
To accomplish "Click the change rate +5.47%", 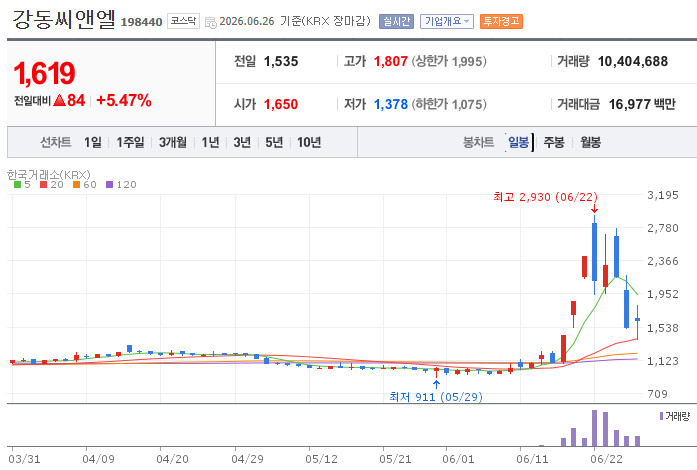I will pyautogui.click(x=124, y=100).
